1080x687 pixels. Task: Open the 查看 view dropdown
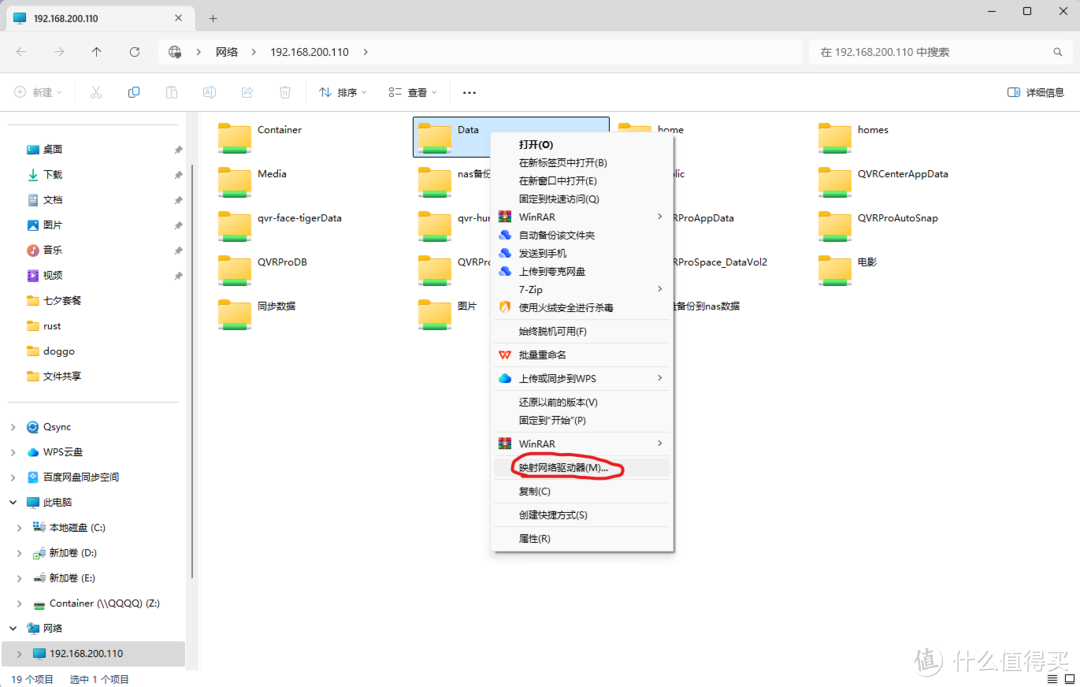tap(413, 92)
